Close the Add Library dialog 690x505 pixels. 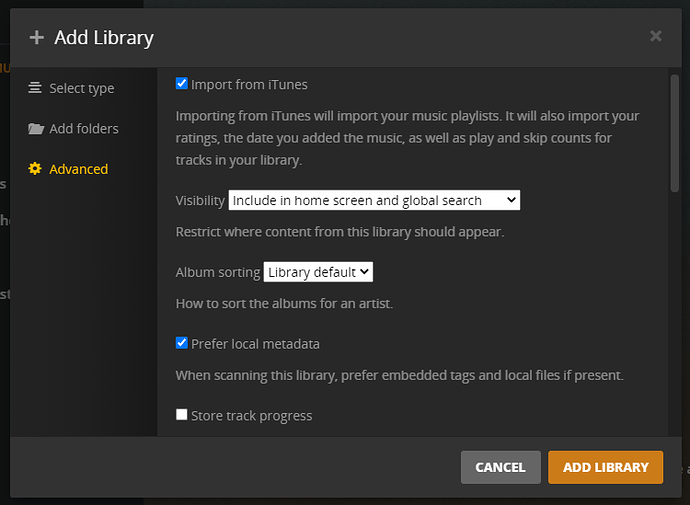655,36
